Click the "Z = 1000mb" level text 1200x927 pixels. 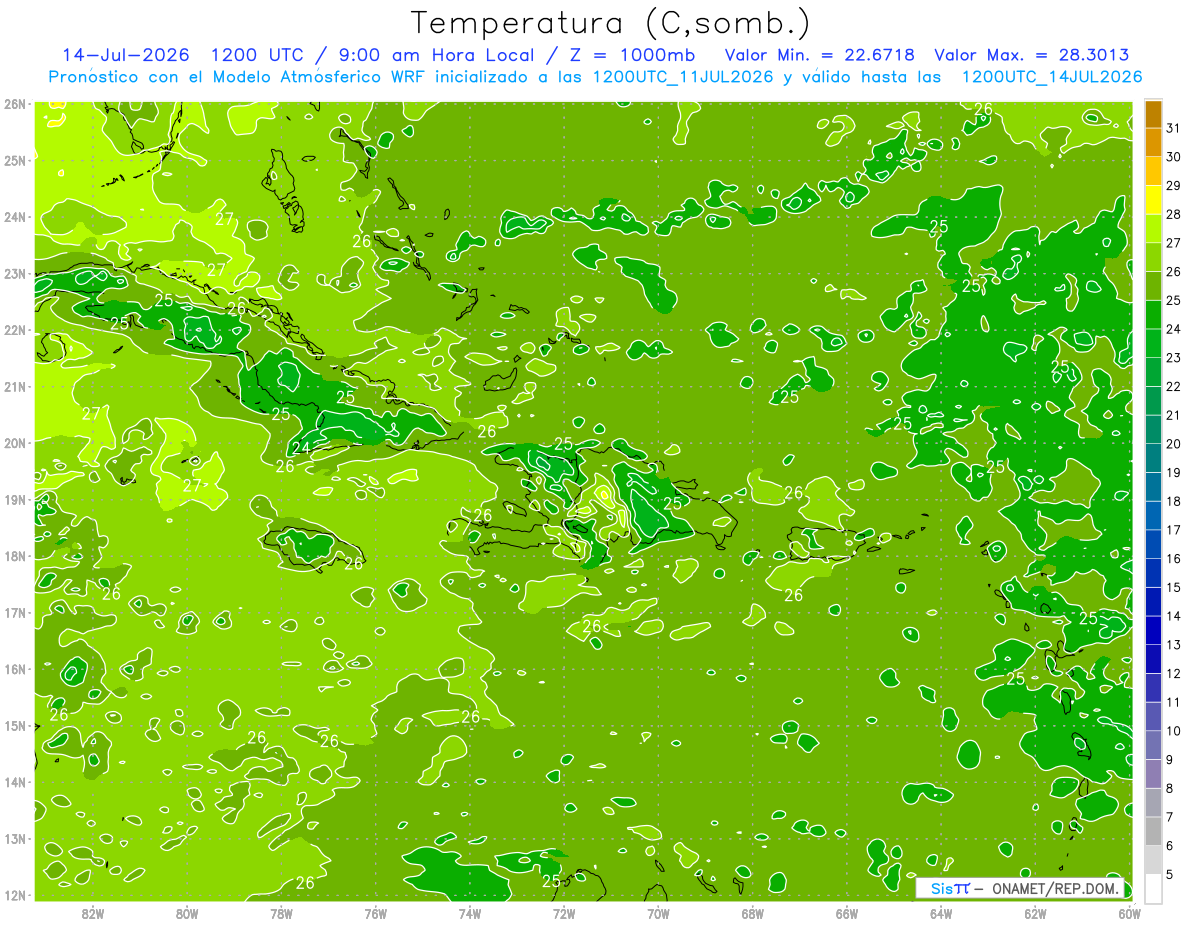[x=632, y=55]
